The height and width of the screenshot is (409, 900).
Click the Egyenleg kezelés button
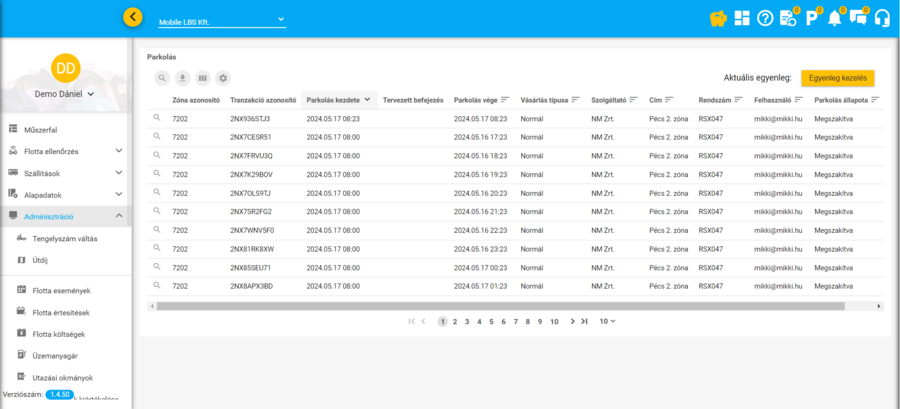[x=837, y=77]
